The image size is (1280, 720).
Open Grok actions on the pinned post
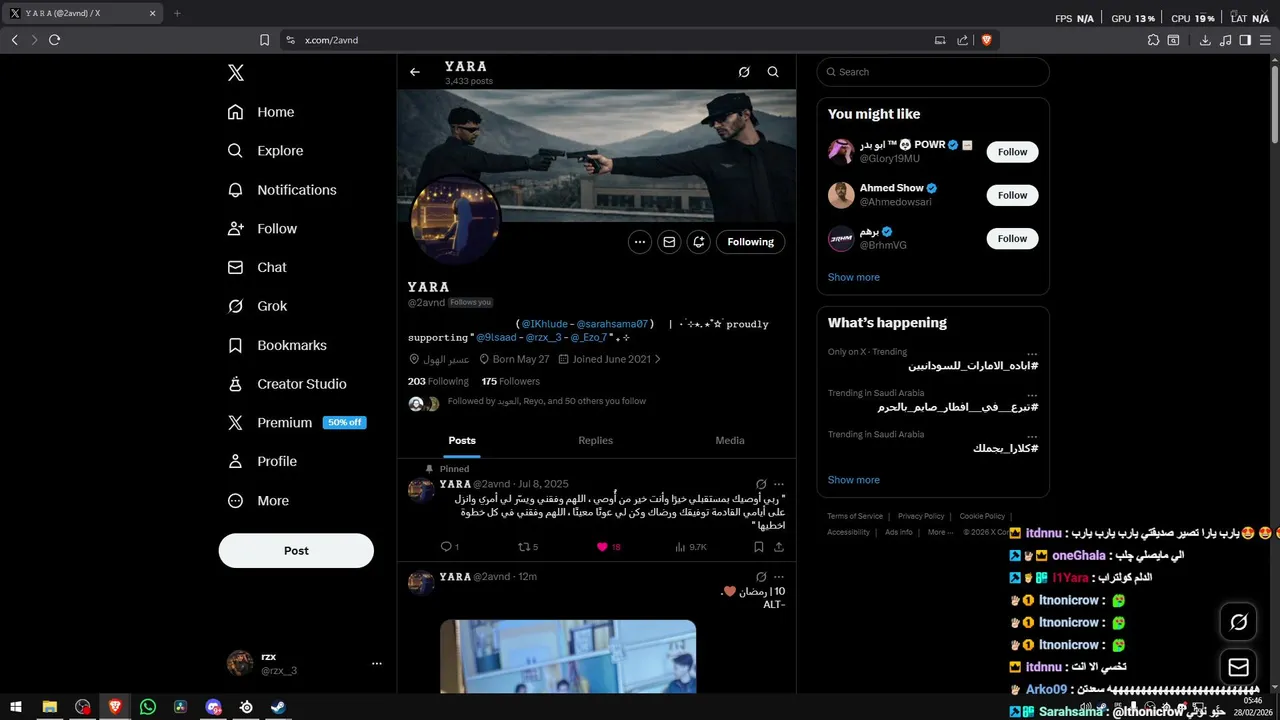[761, 484]
